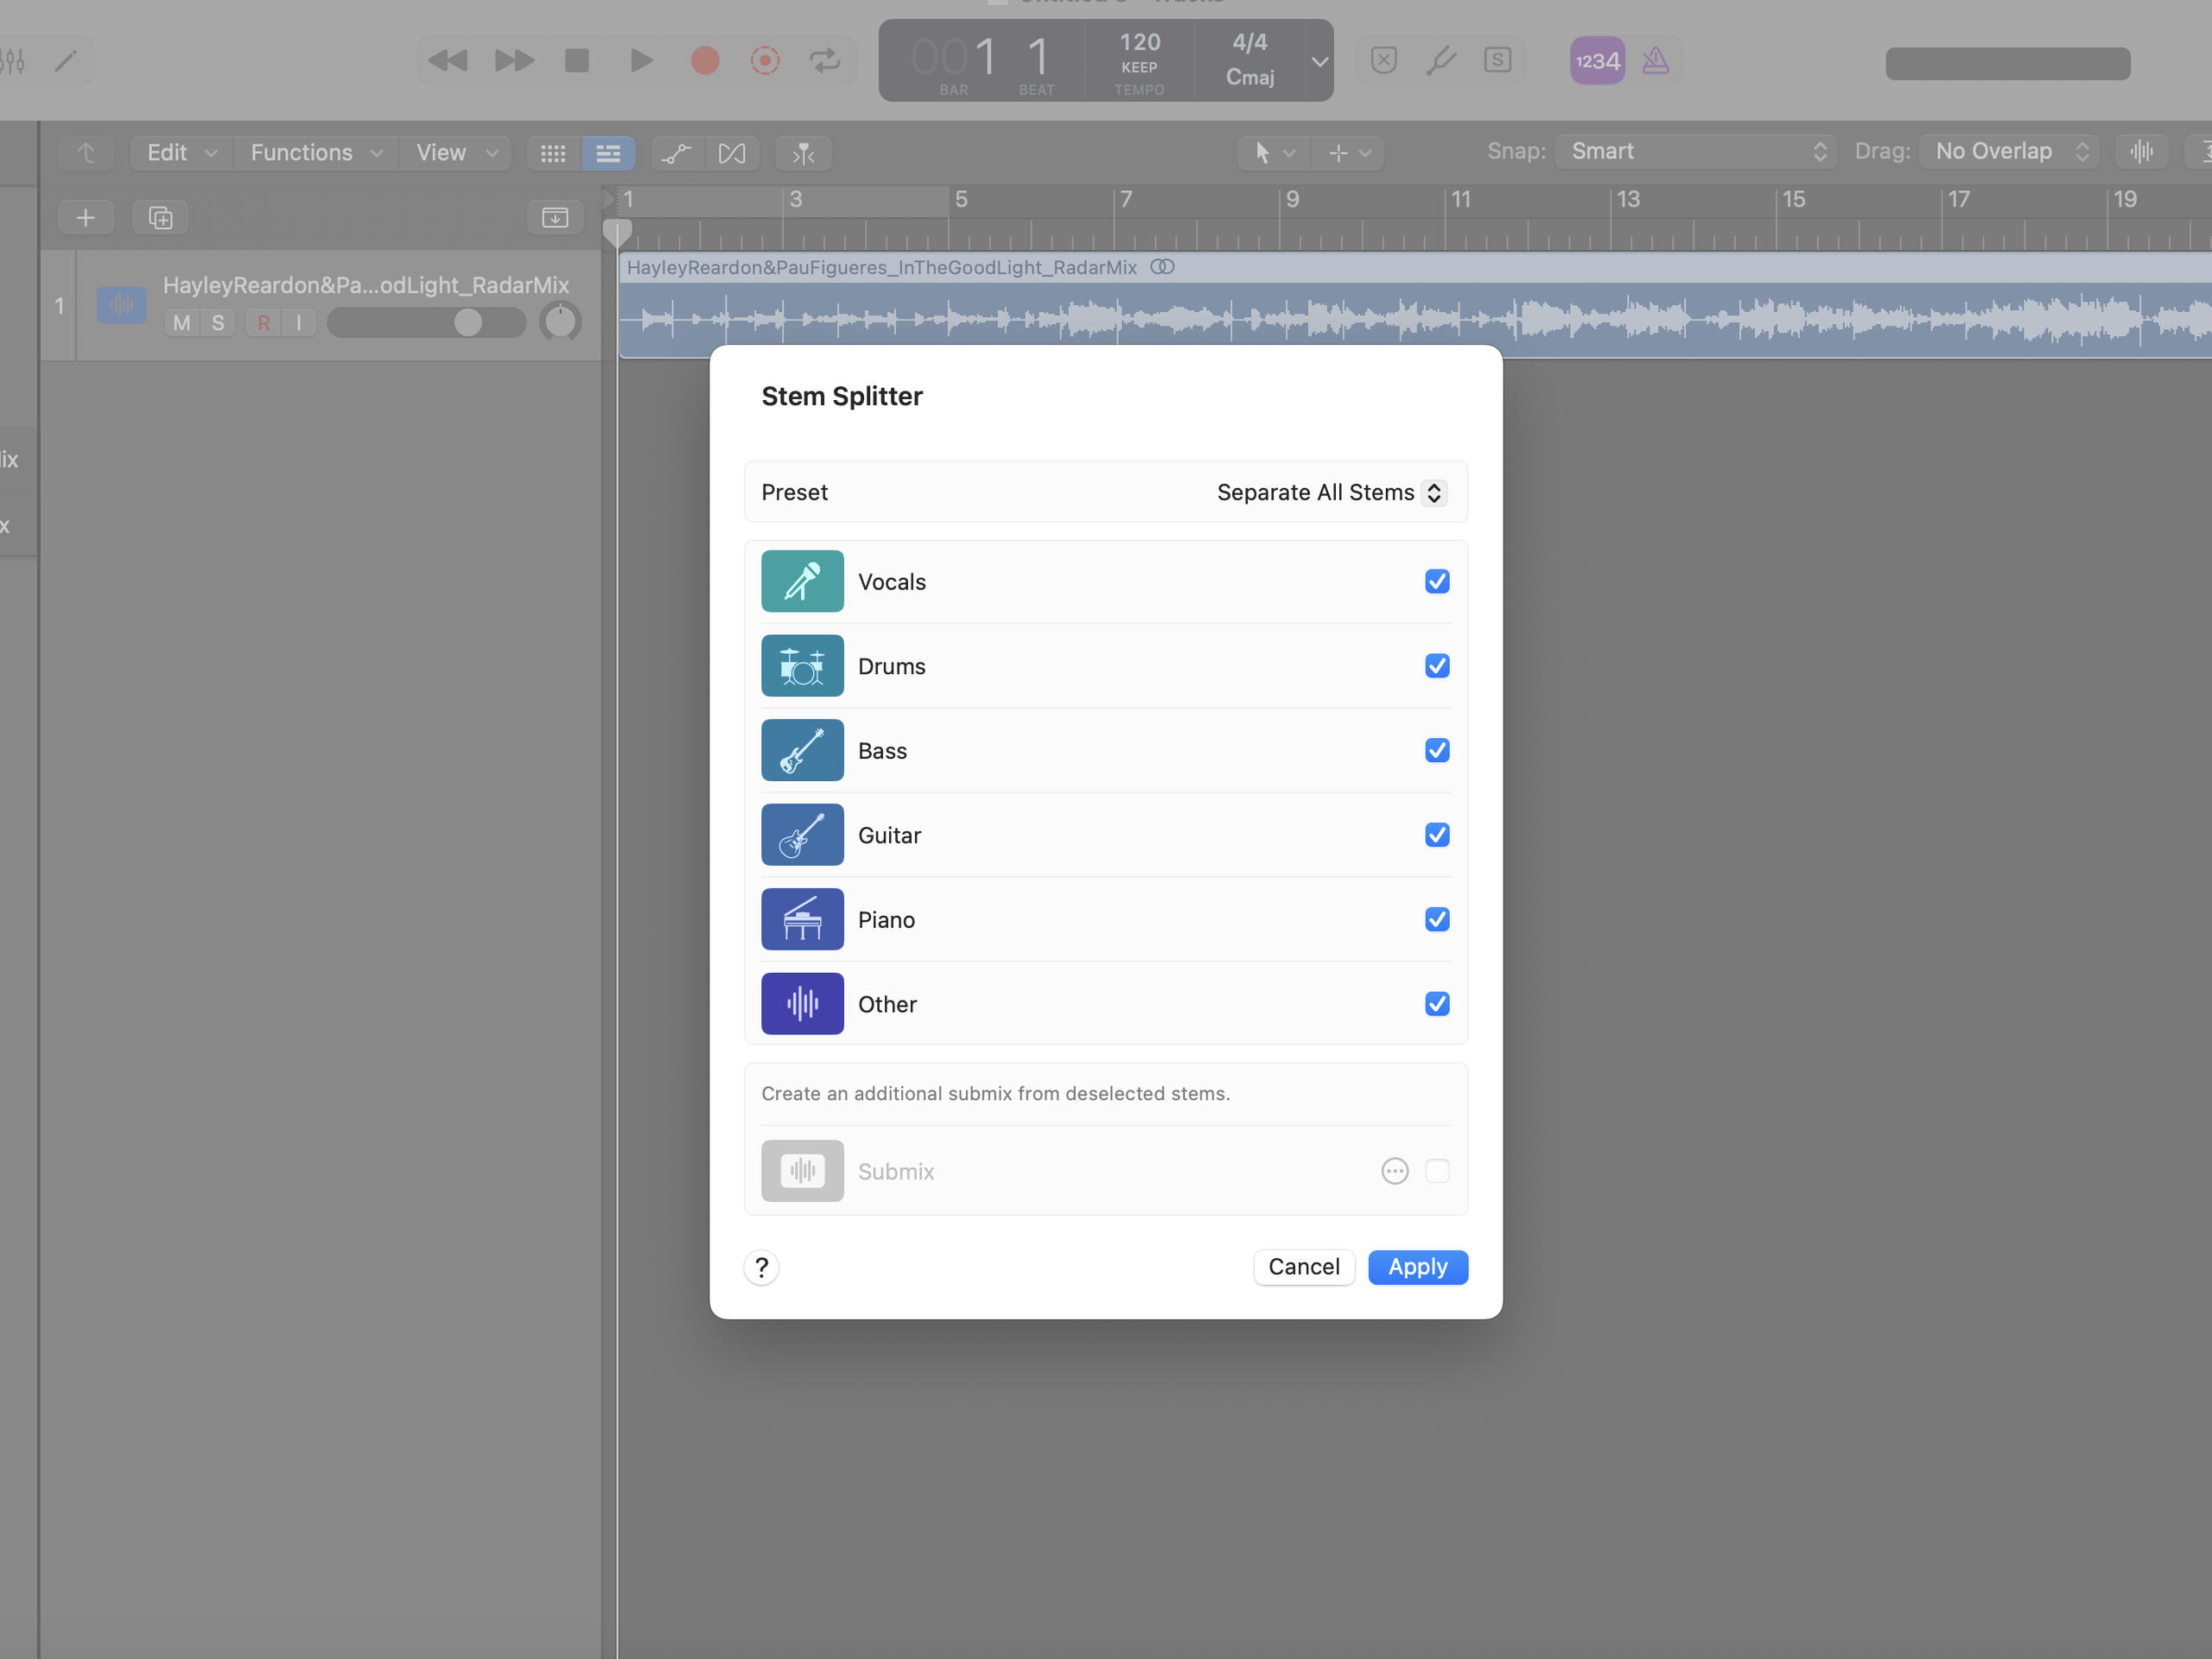Open Drag No Overlap dropdown
This screenshot has width=2212, height=1659.
coord(2008,152)
